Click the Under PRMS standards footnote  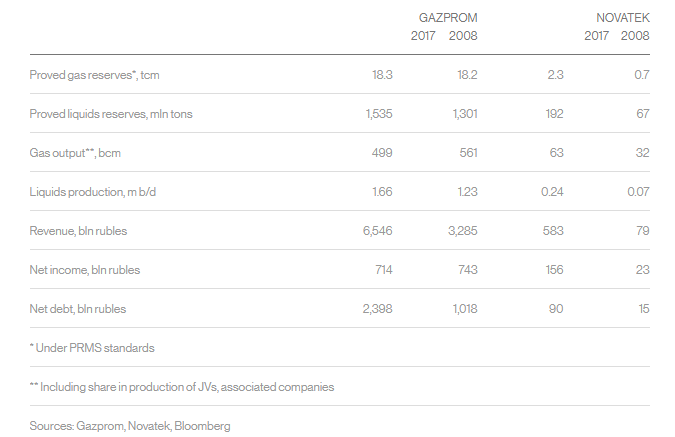[92, 348]
